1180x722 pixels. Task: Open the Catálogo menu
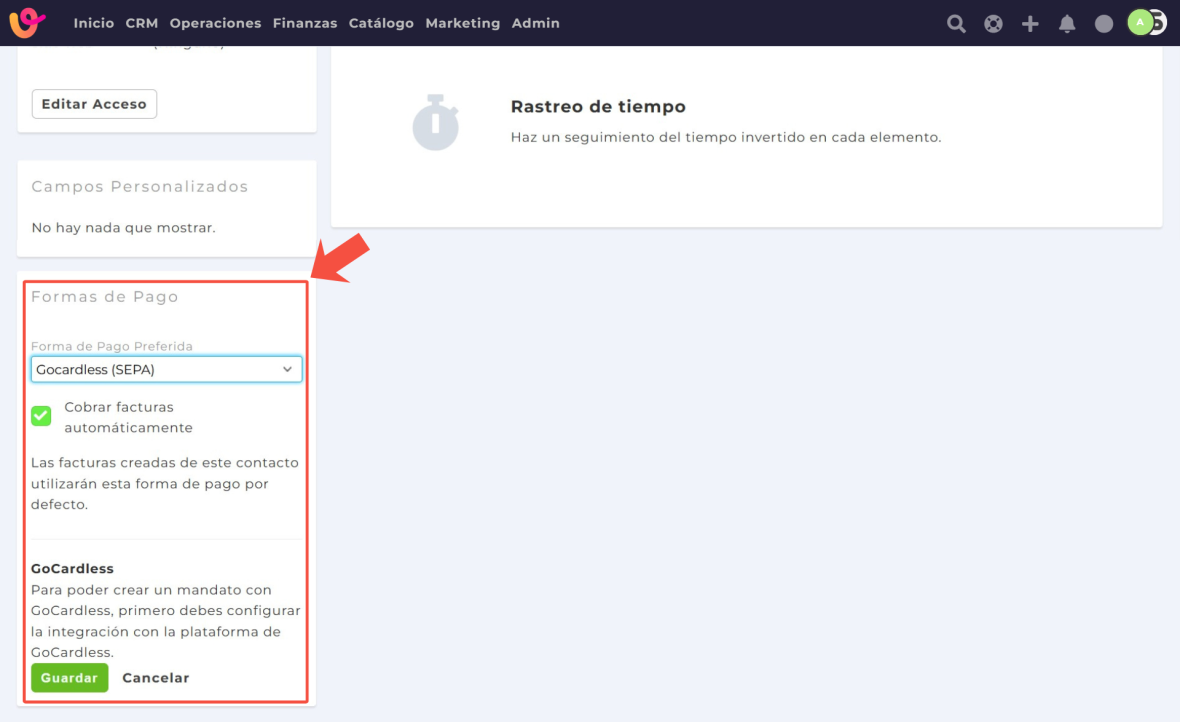[381, 23]
